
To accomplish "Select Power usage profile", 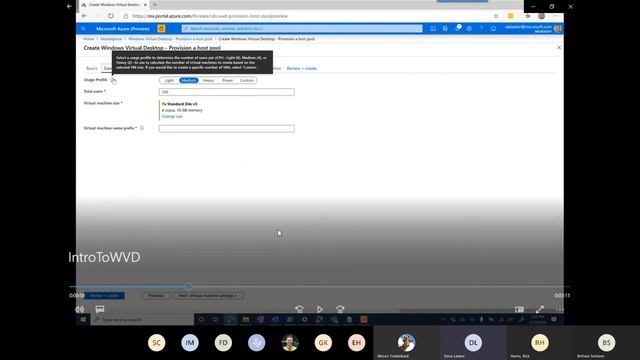I will pyautogui.click(x=227, y=80).
